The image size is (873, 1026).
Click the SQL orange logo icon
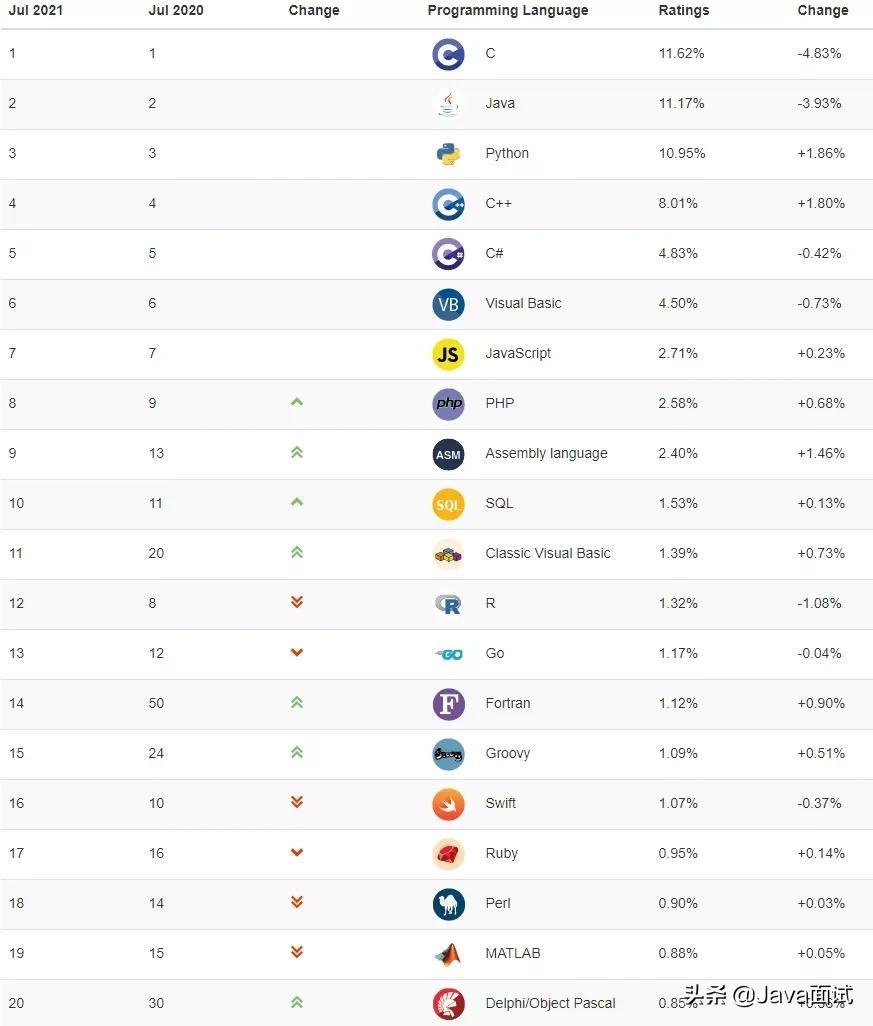point(448,504)
